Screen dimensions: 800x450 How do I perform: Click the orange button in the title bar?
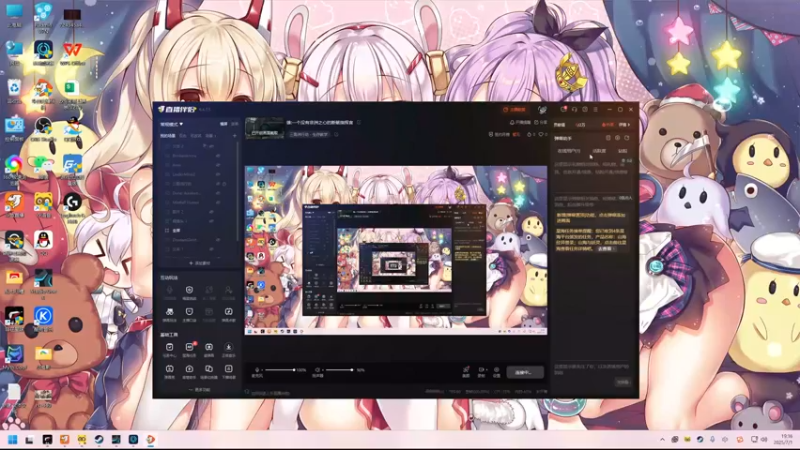coord(514,110)
